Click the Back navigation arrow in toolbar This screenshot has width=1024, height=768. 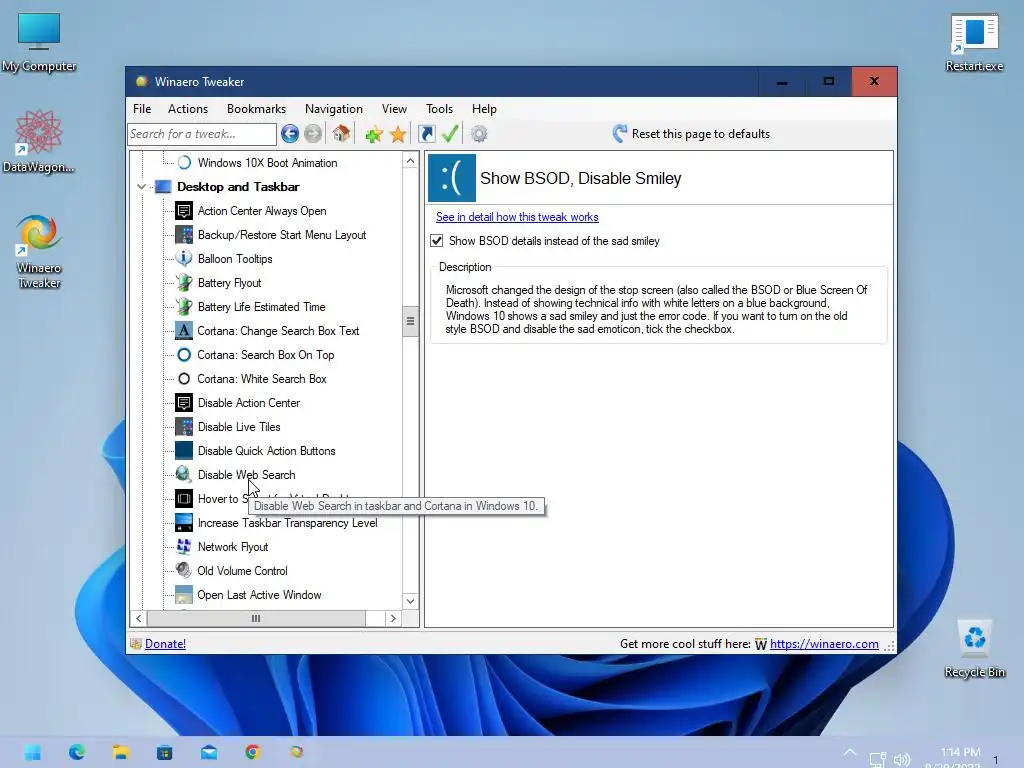tap(290, 134)
